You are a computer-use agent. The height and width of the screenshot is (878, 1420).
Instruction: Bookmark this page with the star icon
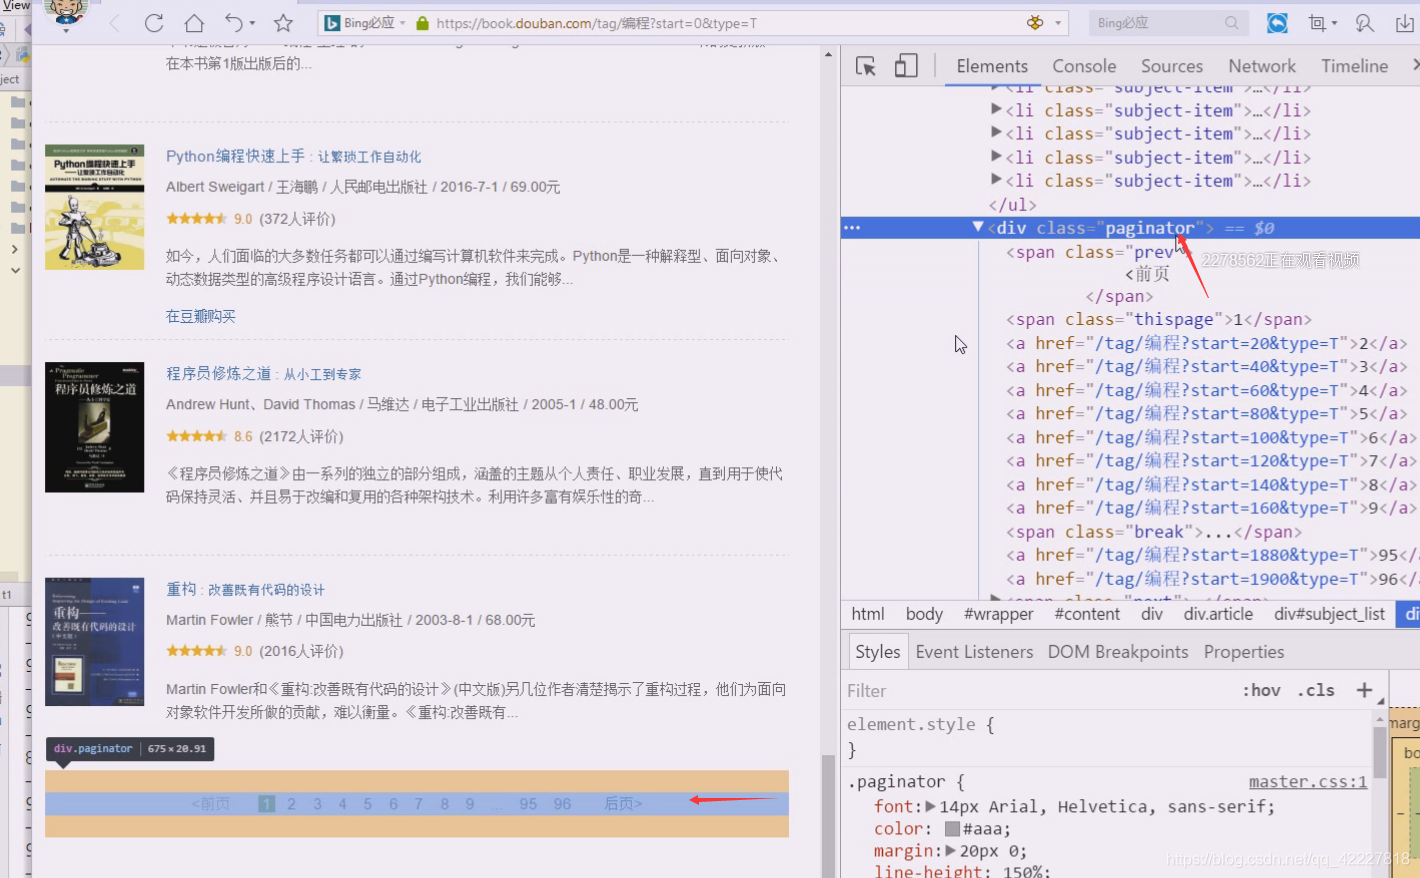284,22
